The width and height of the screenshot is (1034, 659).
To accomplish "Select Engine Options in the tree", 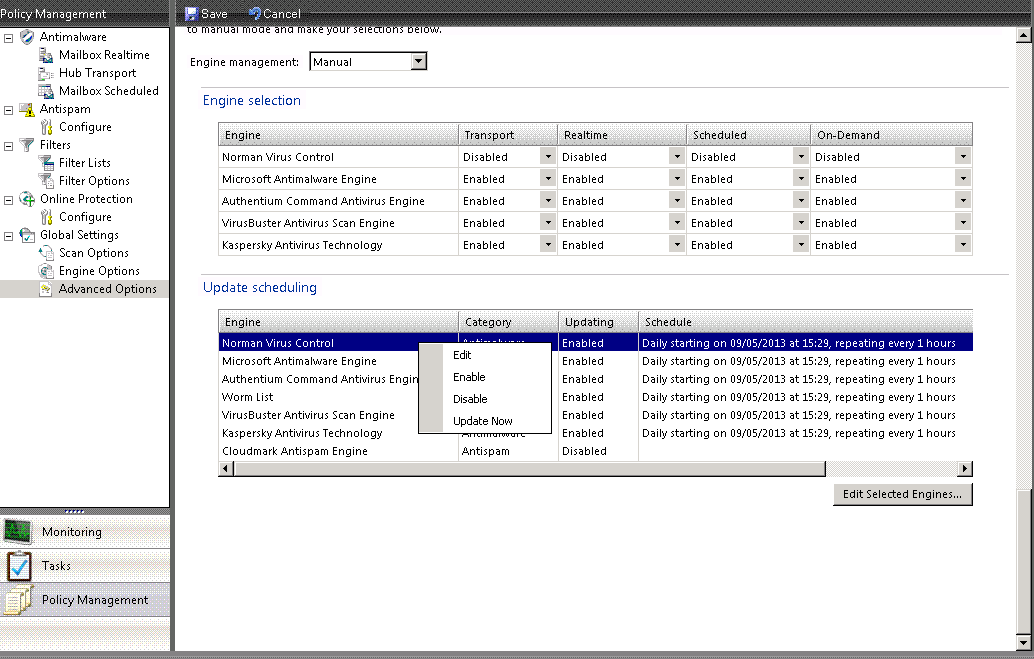I will click(x=98, y=271).
